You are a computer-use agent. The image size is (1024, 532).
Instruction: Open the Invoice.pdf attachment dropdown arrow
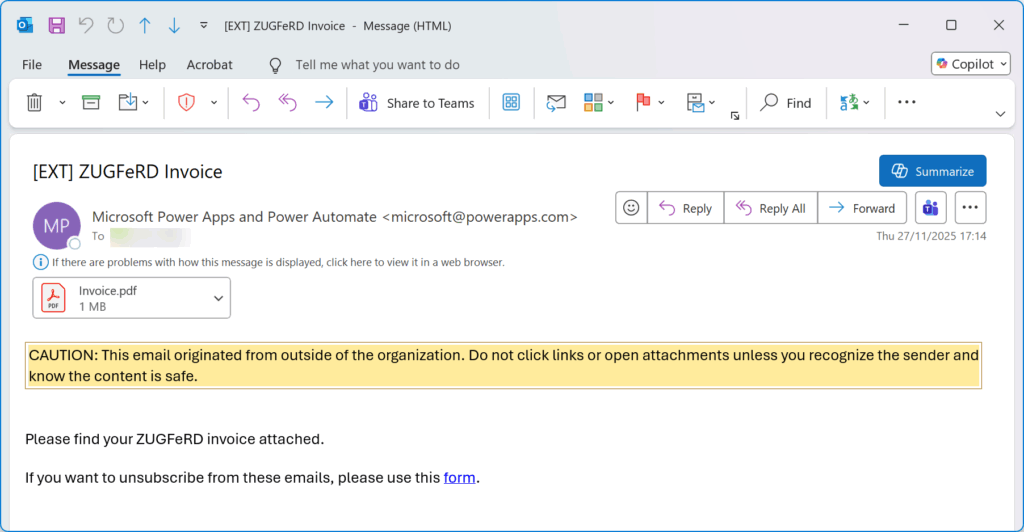(x=218, y=298)
